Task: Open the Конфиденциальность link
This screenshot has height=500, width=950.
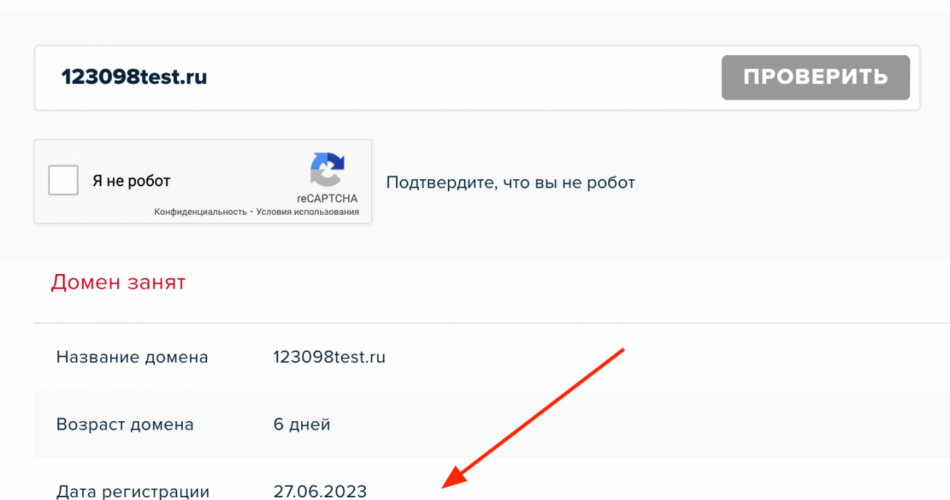Action: [x=200, y=212]
